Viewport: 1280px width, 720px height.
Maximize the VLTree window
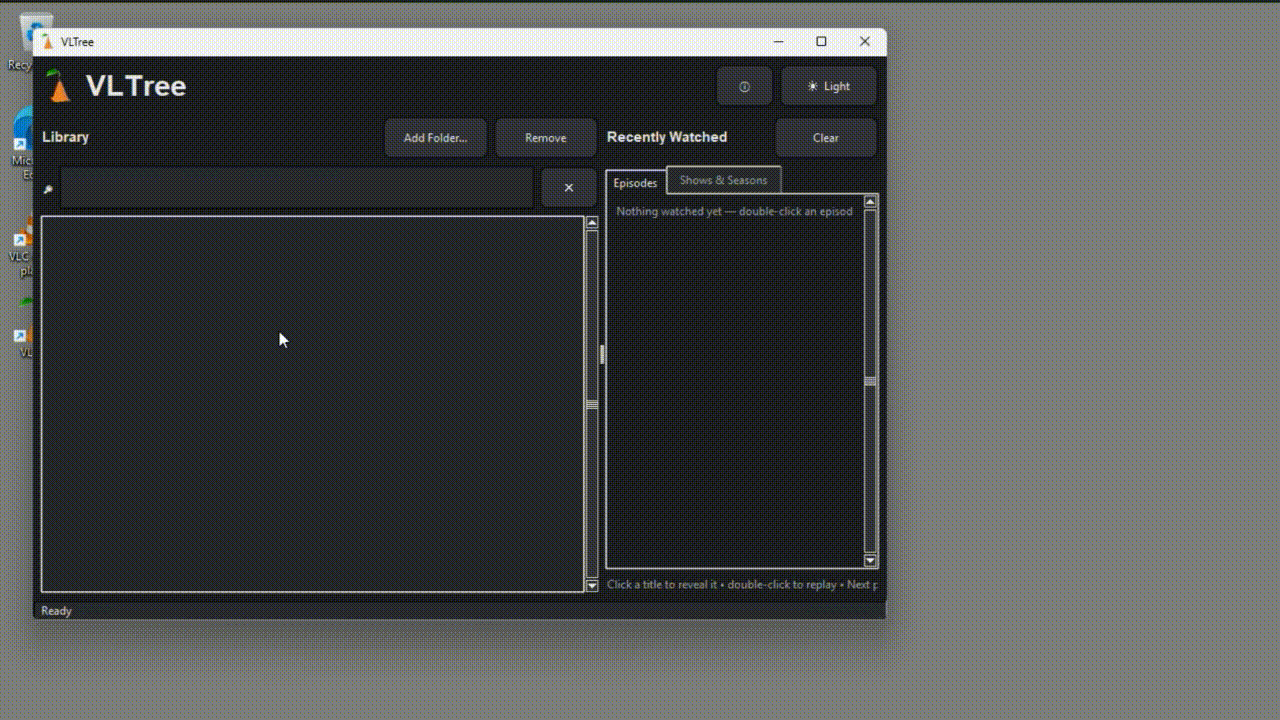821,42
